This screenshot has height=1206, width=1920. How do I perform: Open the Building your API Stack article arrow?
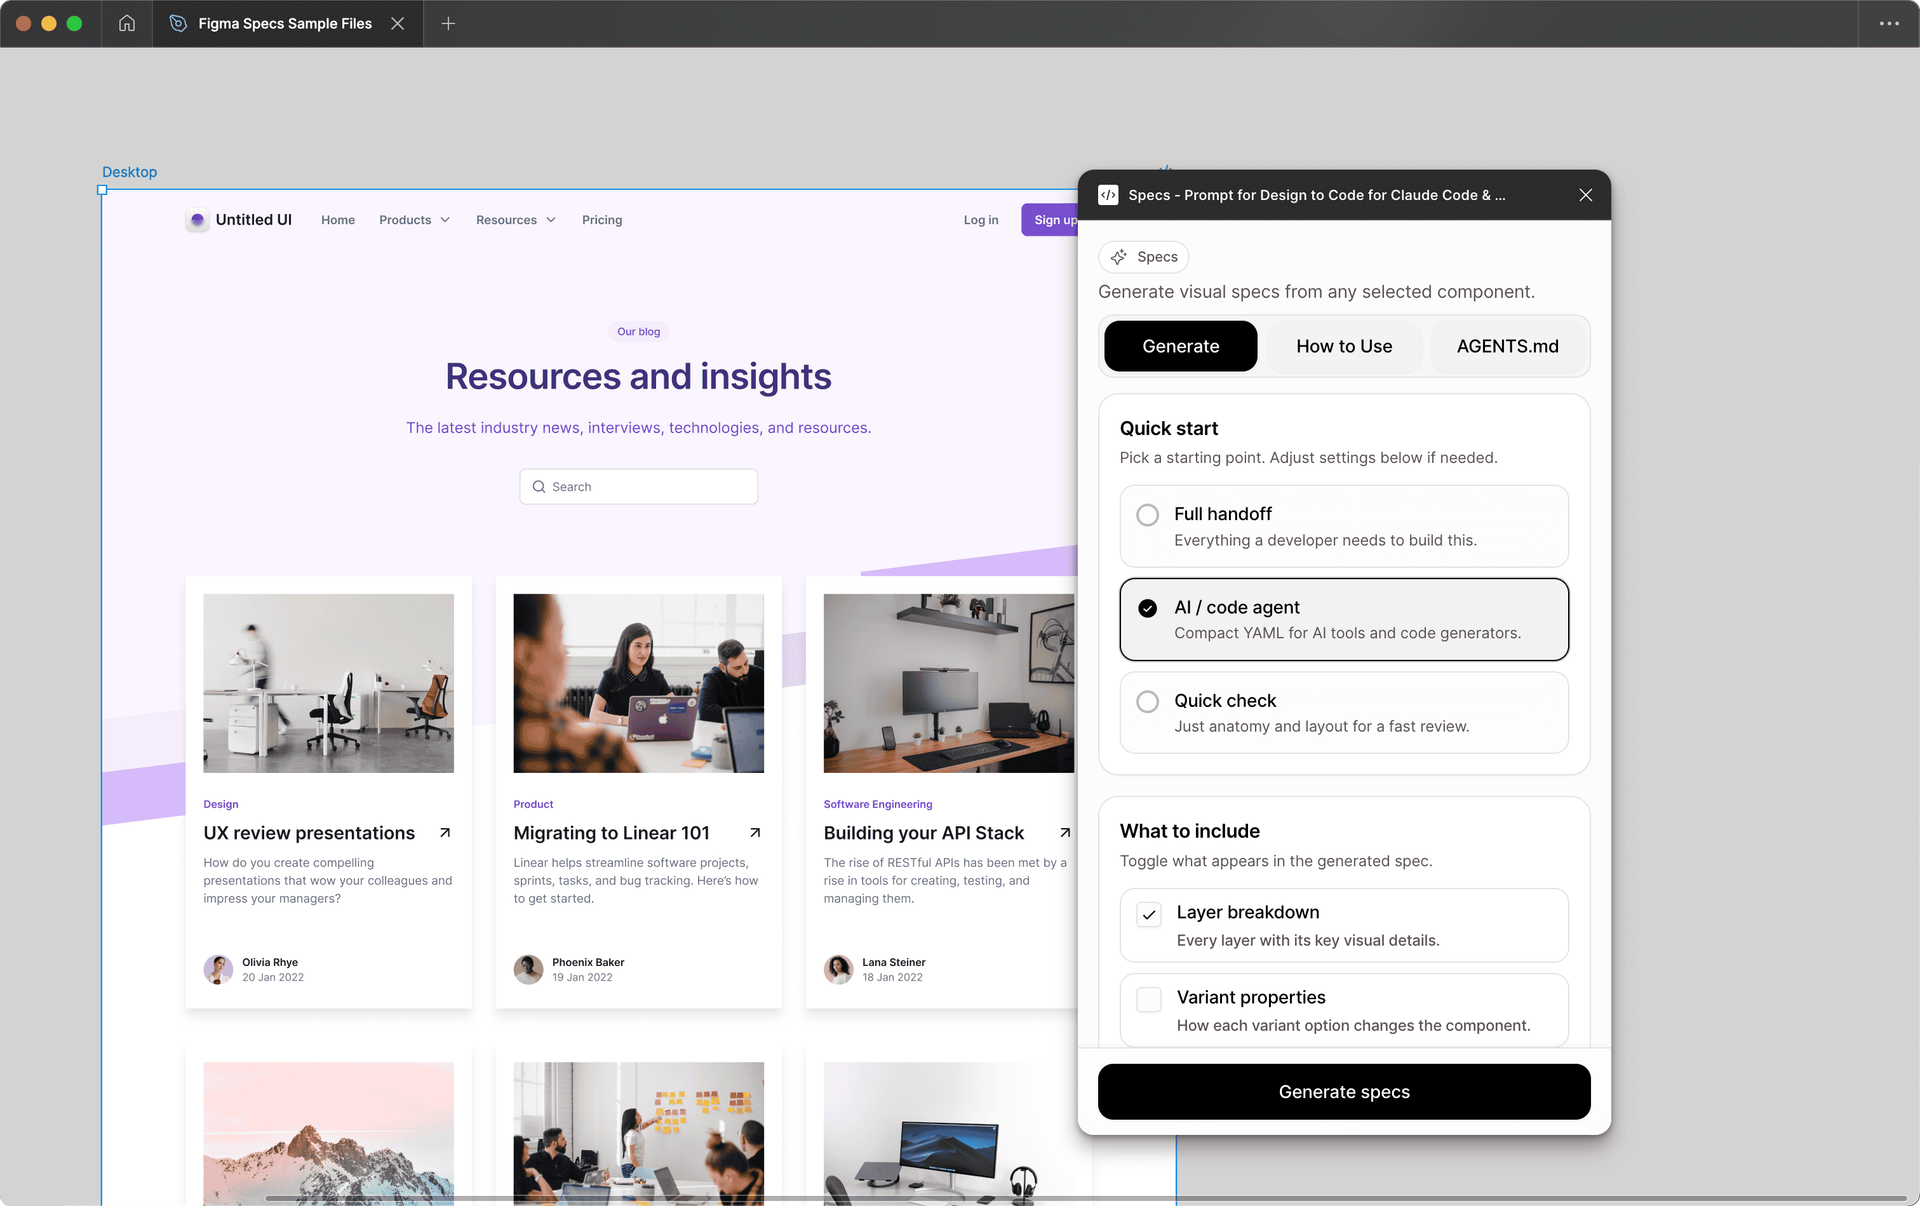[x=1065, y=833]
